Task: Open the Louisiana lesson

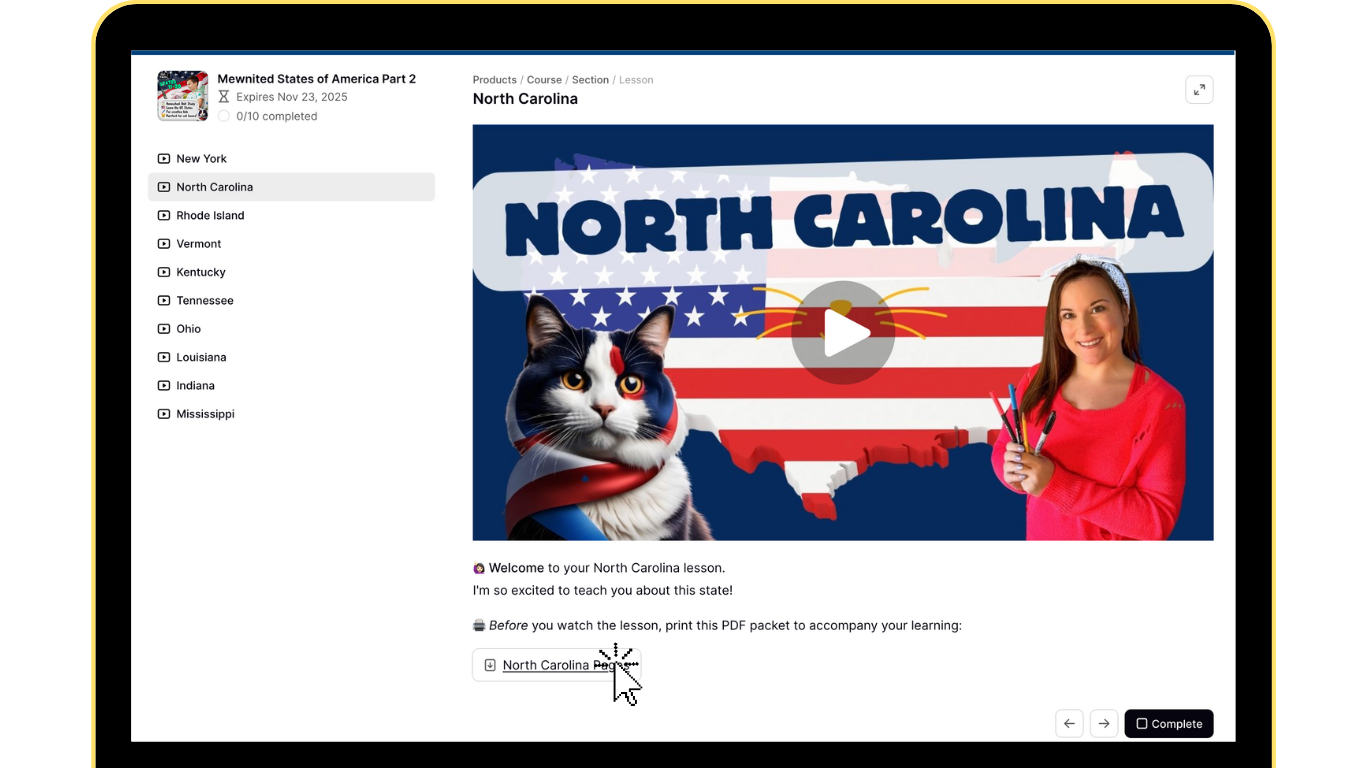Action: pyautogui.click(x=201, y=357)
